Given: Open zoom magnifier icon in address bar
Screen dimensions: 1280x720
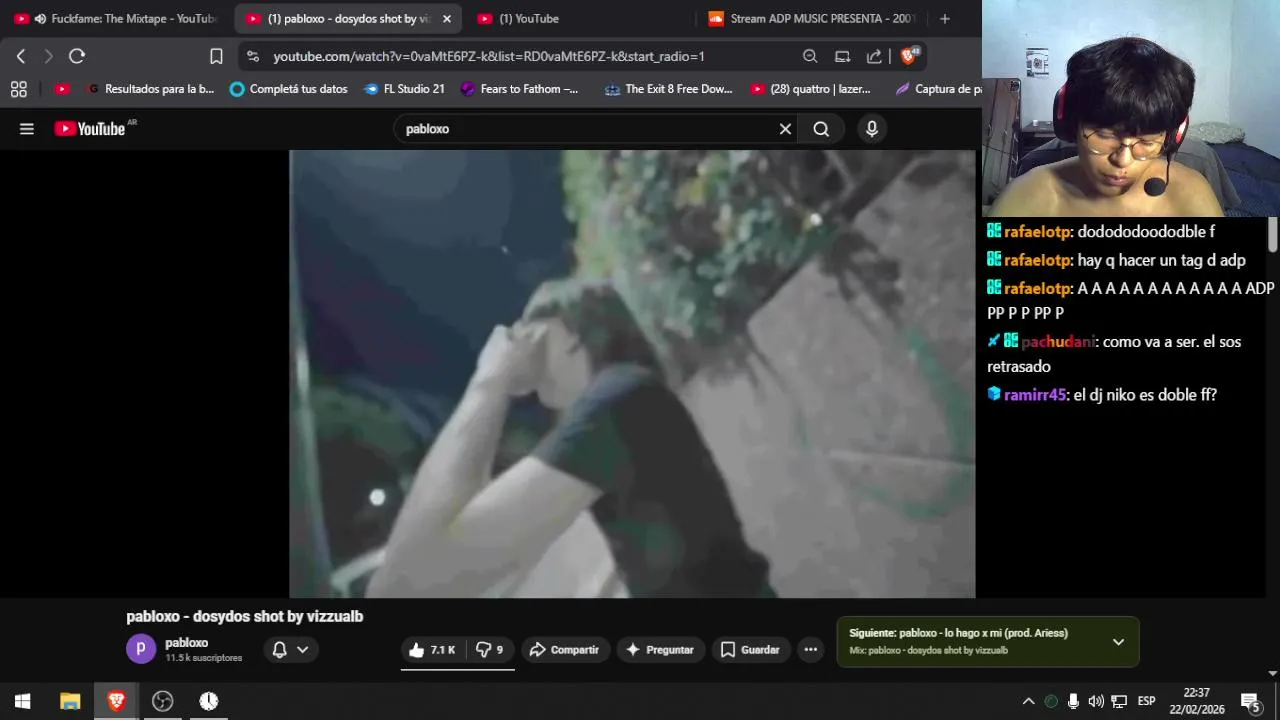Looking at the screenshot, I should pos(810,56).
